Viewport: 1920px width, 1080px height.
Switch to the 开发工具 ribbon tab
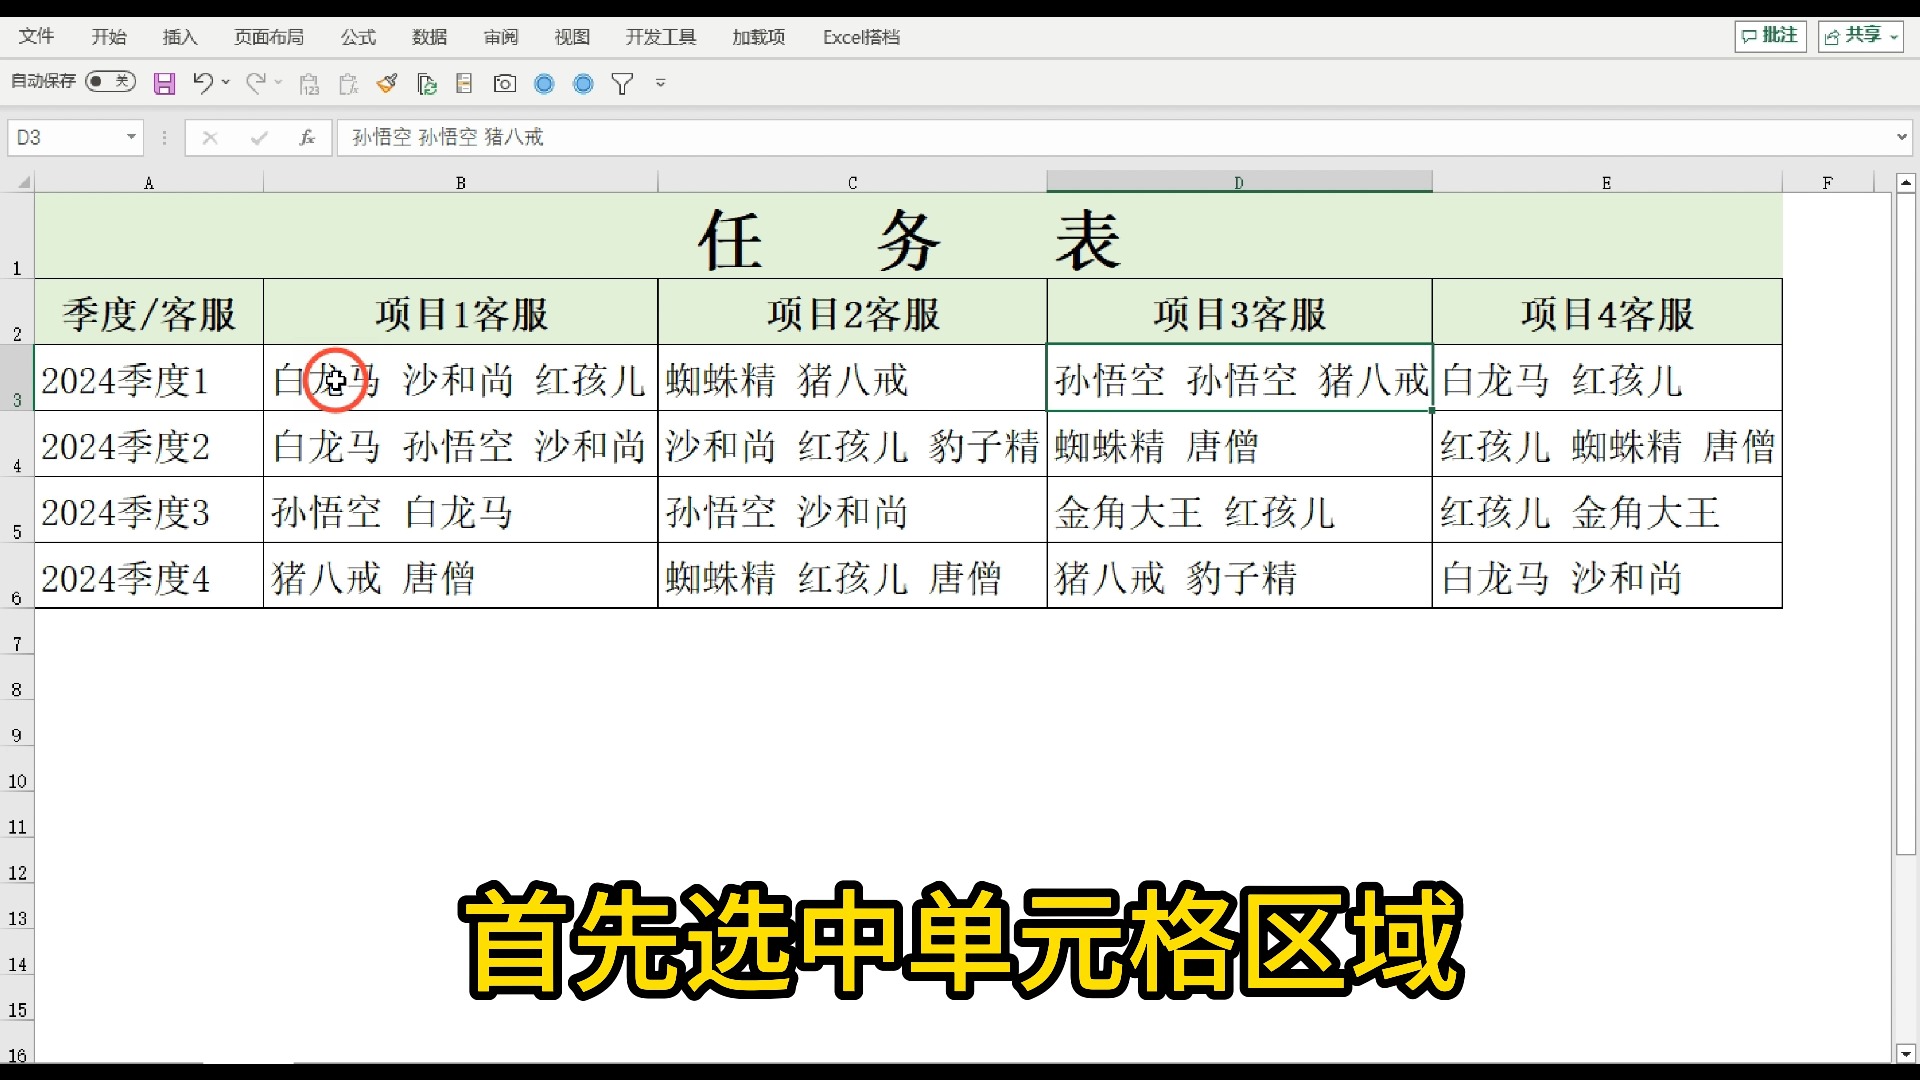tap(661, 37)
